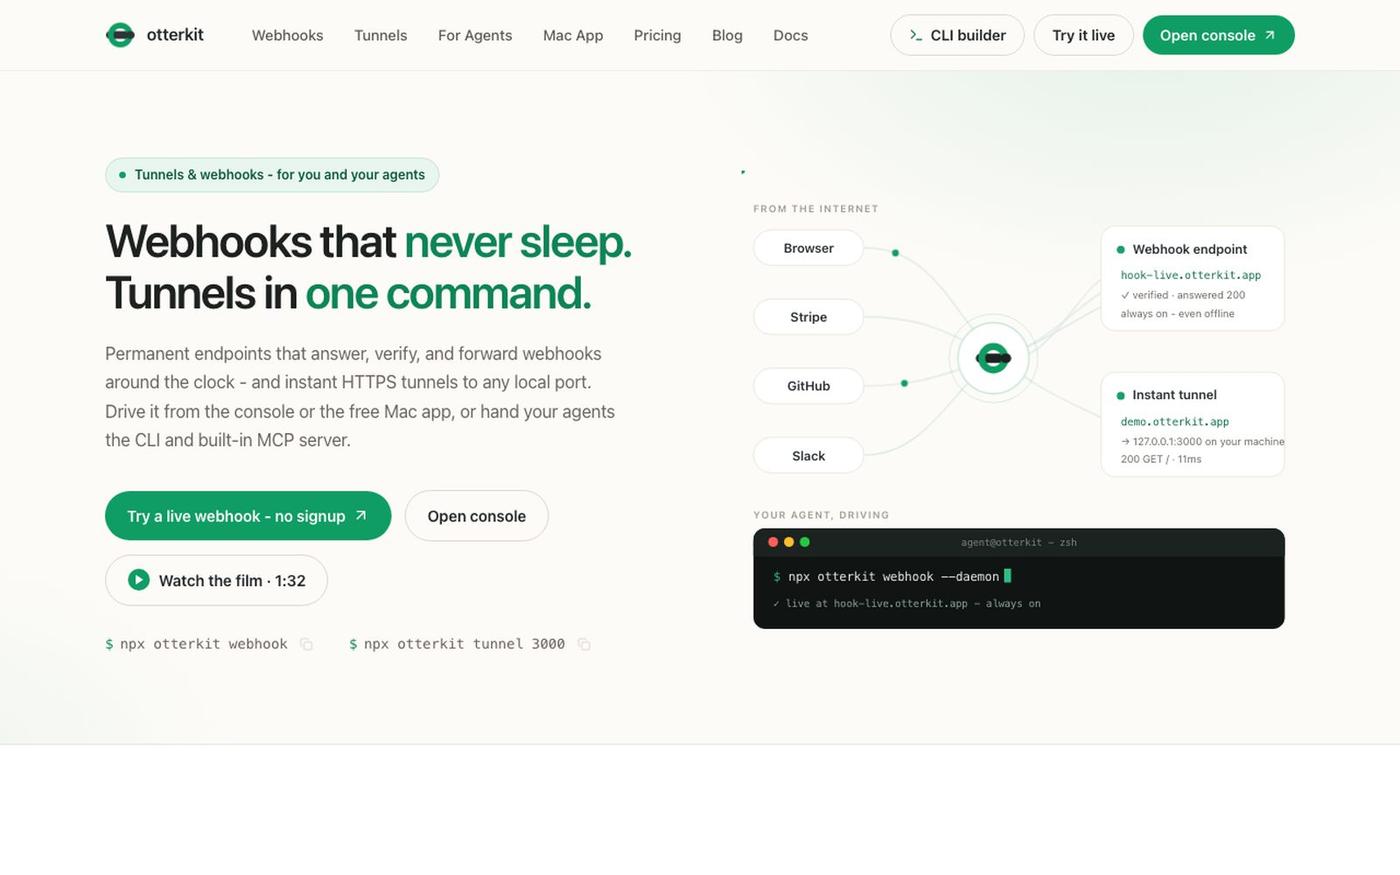1400x875 pixels.
Task: Click the Instant tunnel card title
Action: 1174,395
